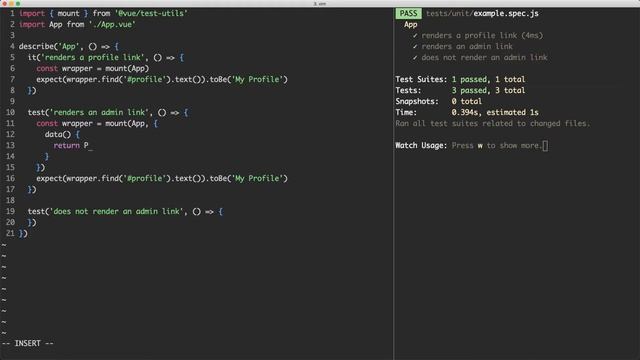Click the Tests: 3 passed summary line
Screen dimensions: 640x360
pyautogui.click(x=460, y=91)
